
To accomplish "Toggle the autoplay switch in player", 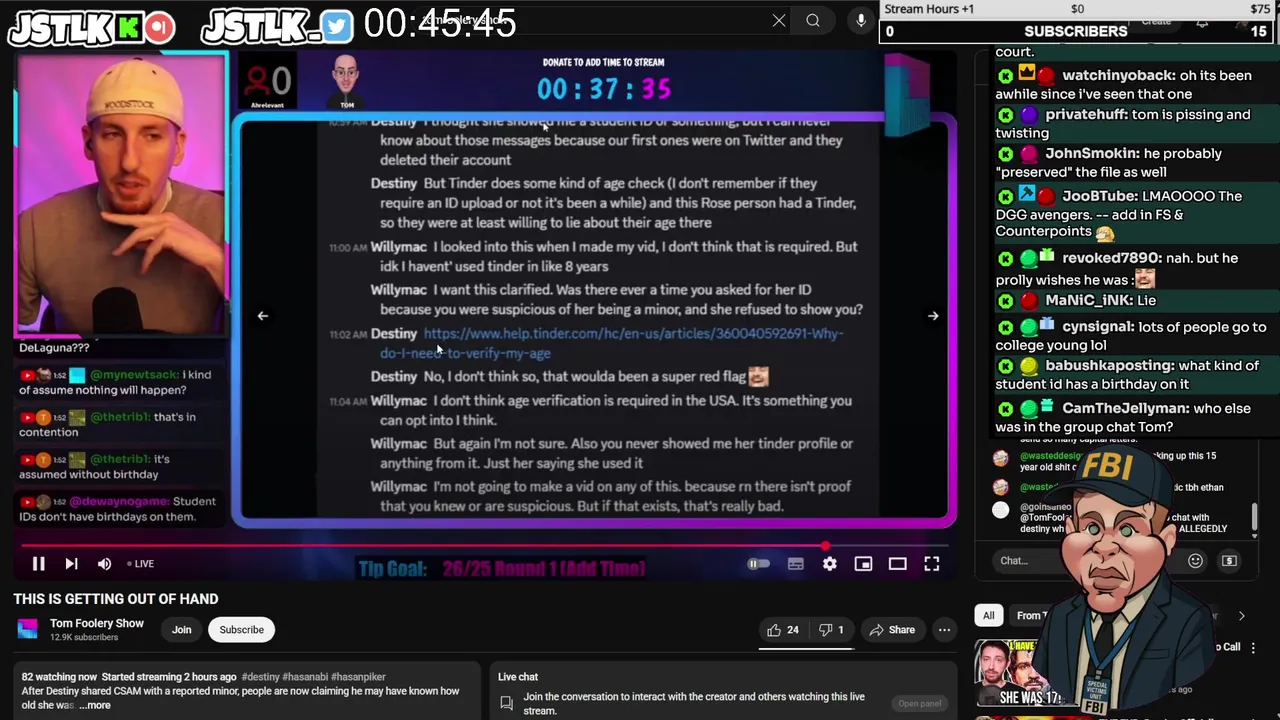I will (759, 564).
